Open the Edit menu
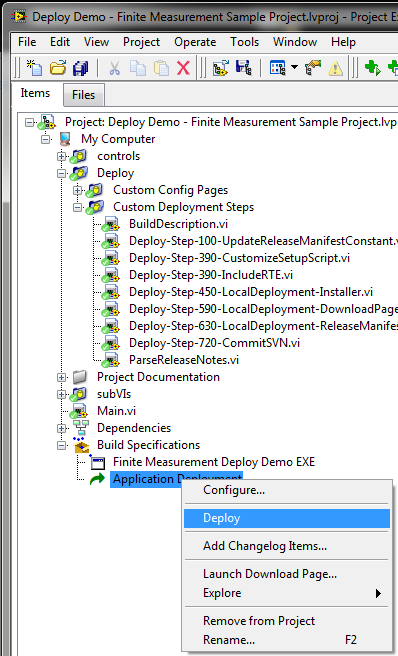 point(60,42)
